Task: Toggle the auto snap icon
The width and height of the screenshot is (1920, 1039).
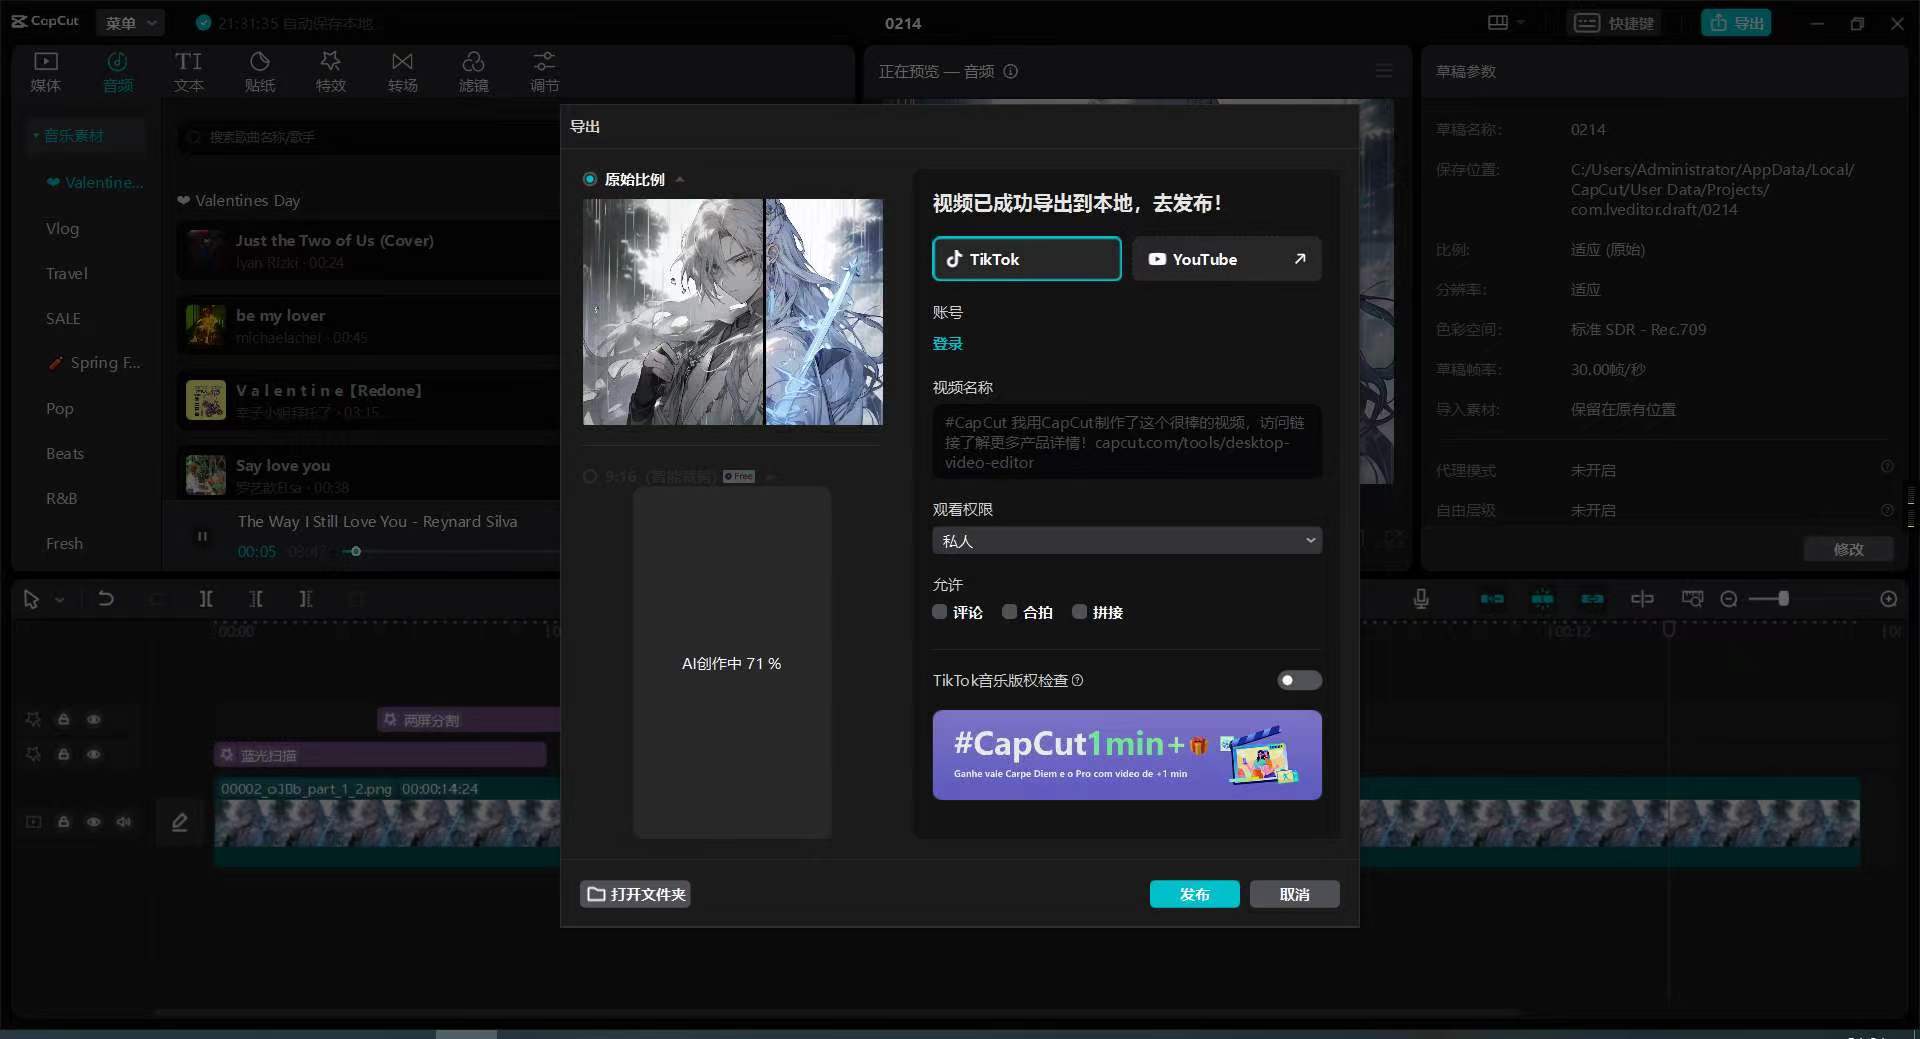Action: coord(1542,598)
